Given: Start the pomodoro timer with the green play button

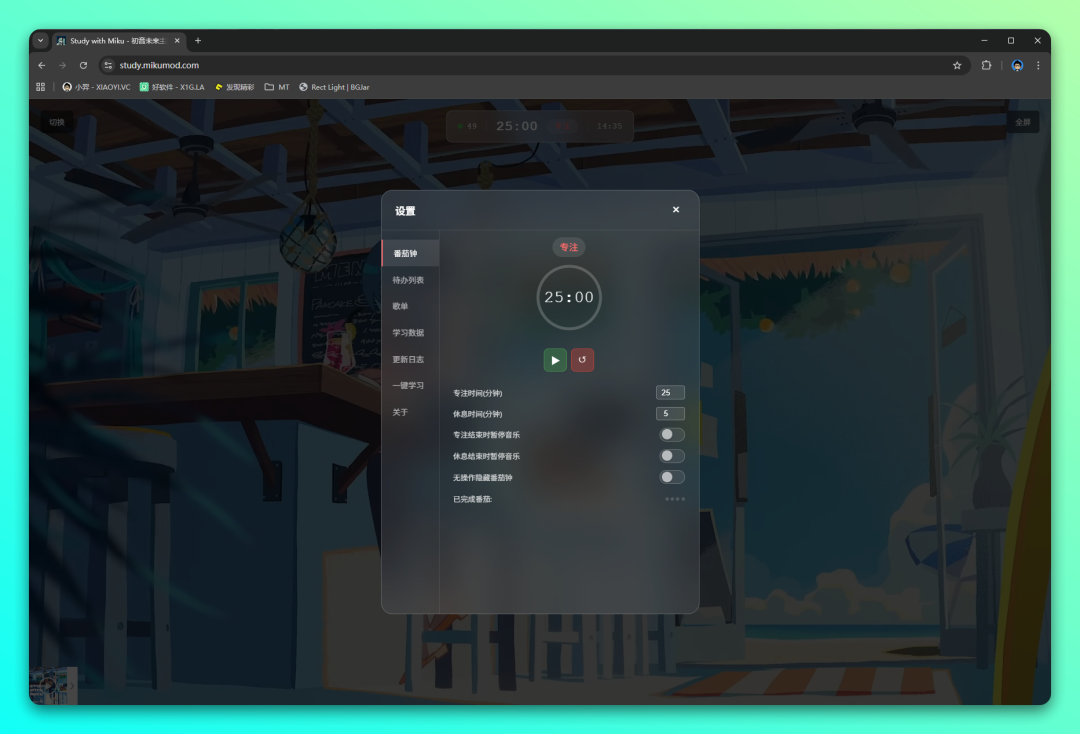Looking at the screenshot, I should click(x=555, y=360).
